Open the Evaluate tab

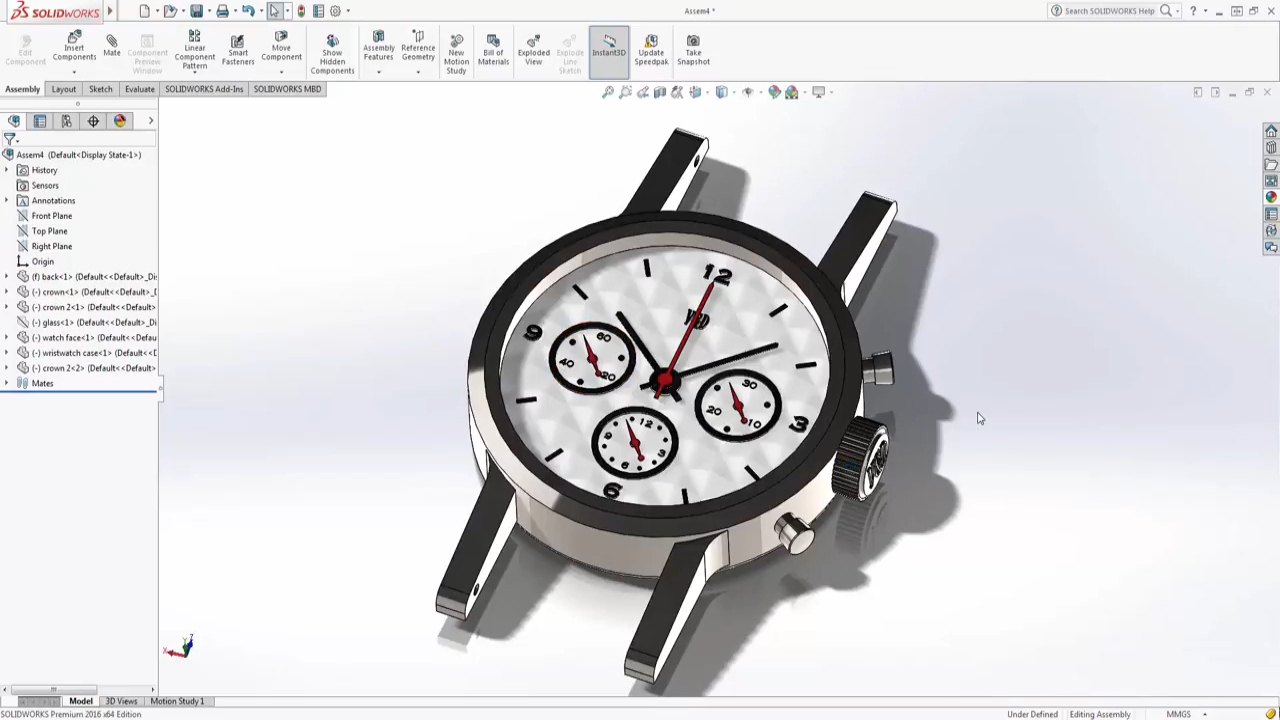pos(140,89)
